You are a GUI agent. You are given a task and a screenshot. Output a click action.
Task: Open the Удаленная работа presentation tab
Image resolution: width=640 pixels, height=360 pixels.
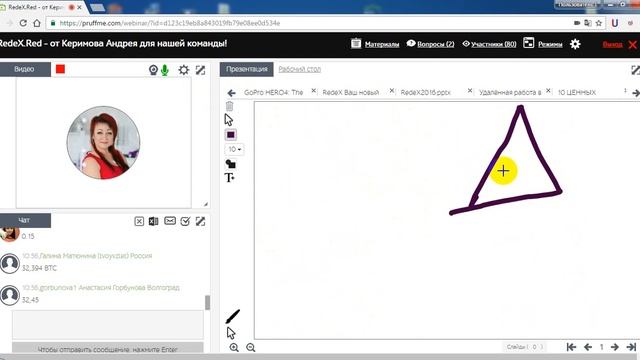[510, 93]
